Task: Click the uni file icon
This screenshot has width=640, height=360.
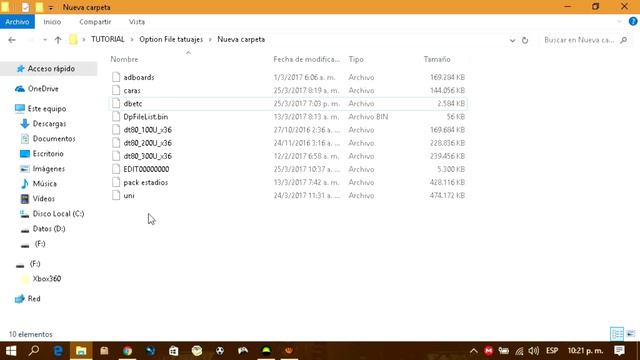Action: (x=116, y=195)
